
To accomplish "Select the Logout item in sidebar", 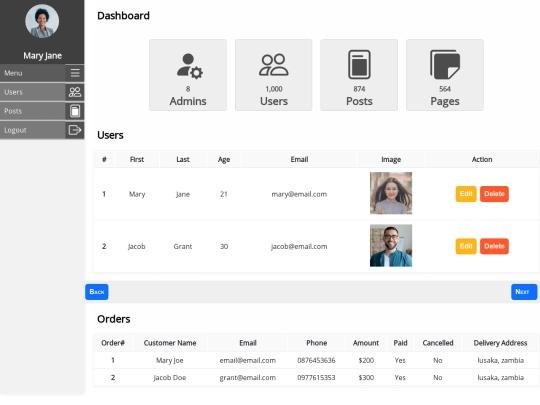I will 42,130.
